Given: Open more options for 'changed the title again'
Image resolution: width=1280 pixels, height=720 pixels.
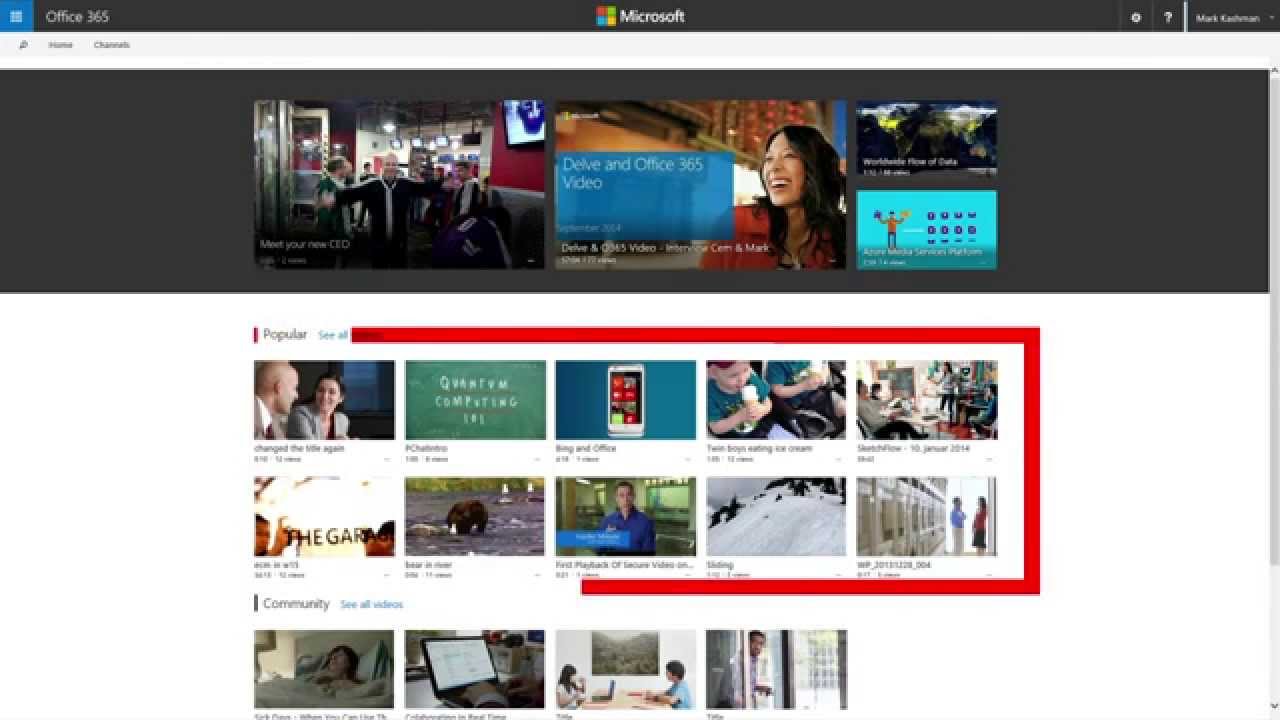Looking at the screenshot, I should (387, 460).
